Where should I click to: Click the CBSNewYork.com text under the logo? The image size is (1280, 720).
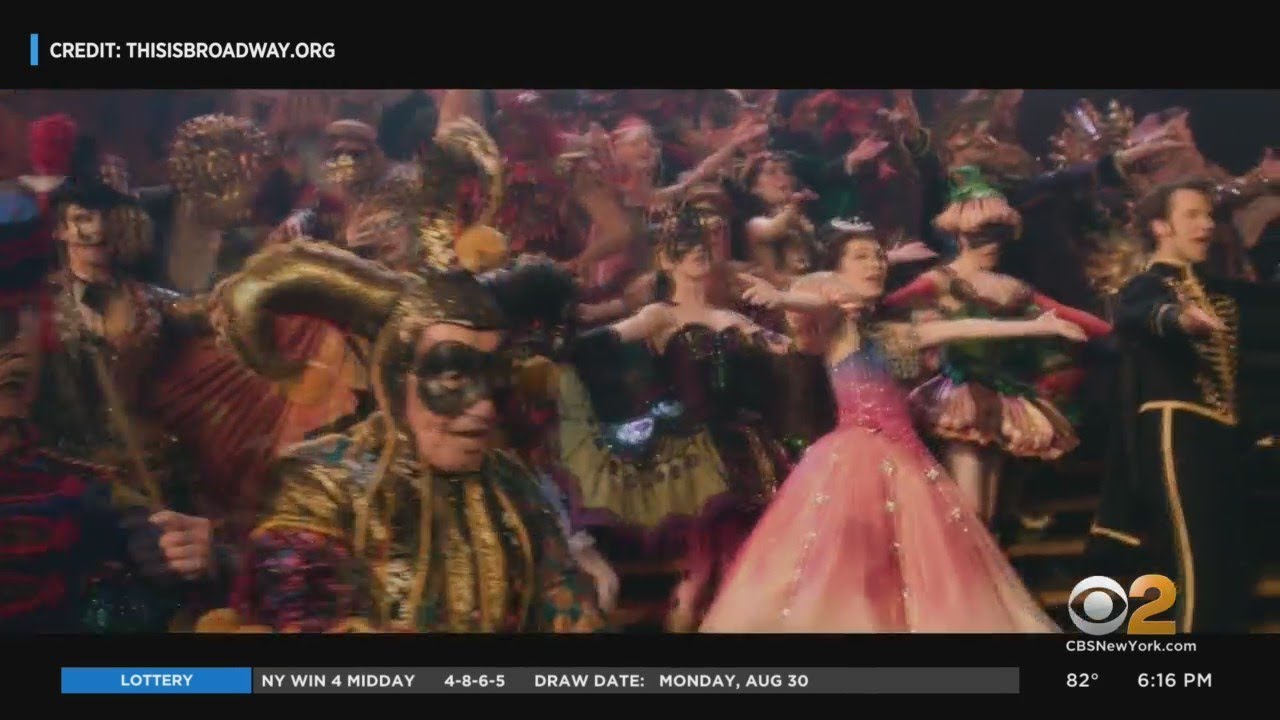tap(1130, 646)
